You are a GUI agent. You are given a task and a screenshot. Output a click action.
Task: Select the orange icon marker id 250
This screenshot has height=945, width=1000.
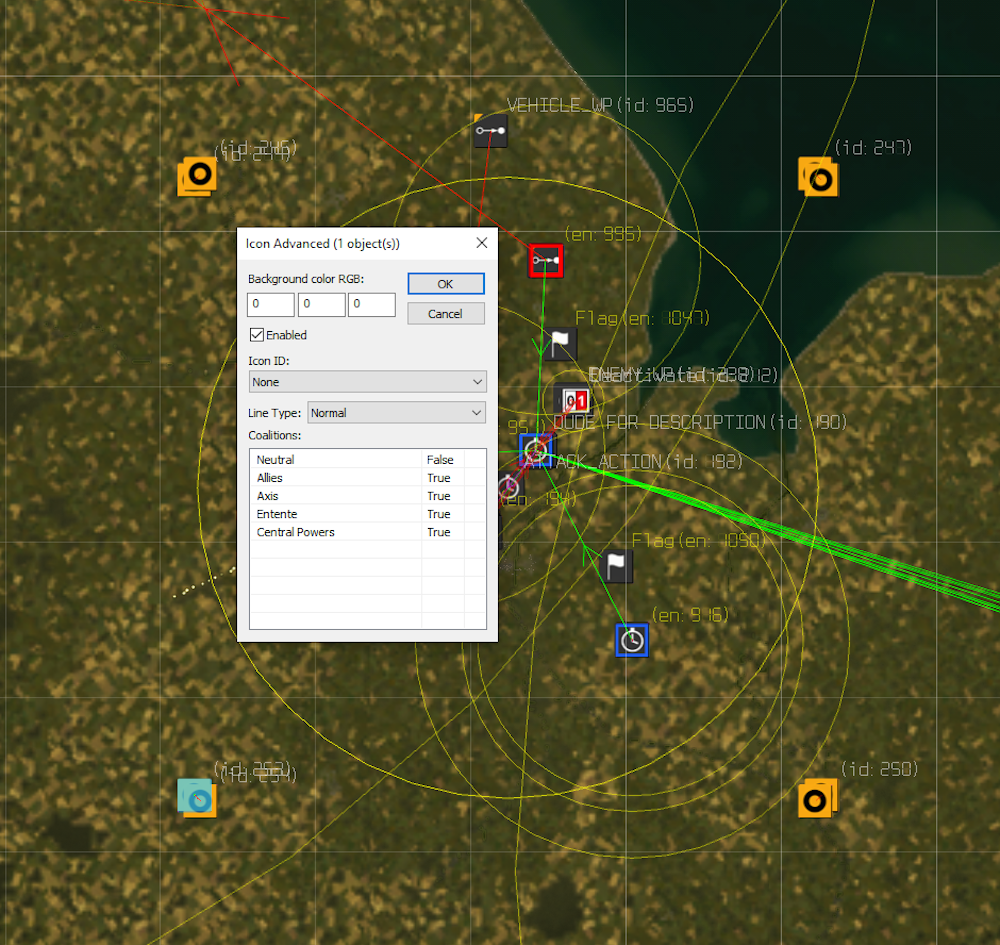817,799
